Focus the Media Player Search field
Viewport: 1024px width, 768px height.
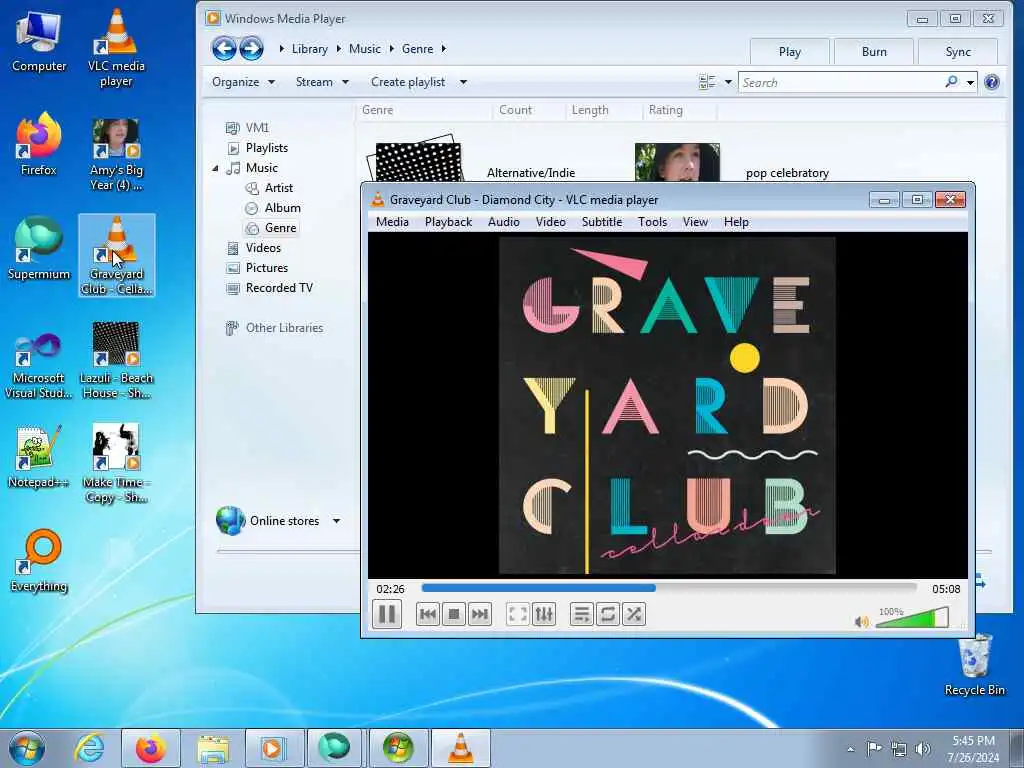tap(840, 82)
